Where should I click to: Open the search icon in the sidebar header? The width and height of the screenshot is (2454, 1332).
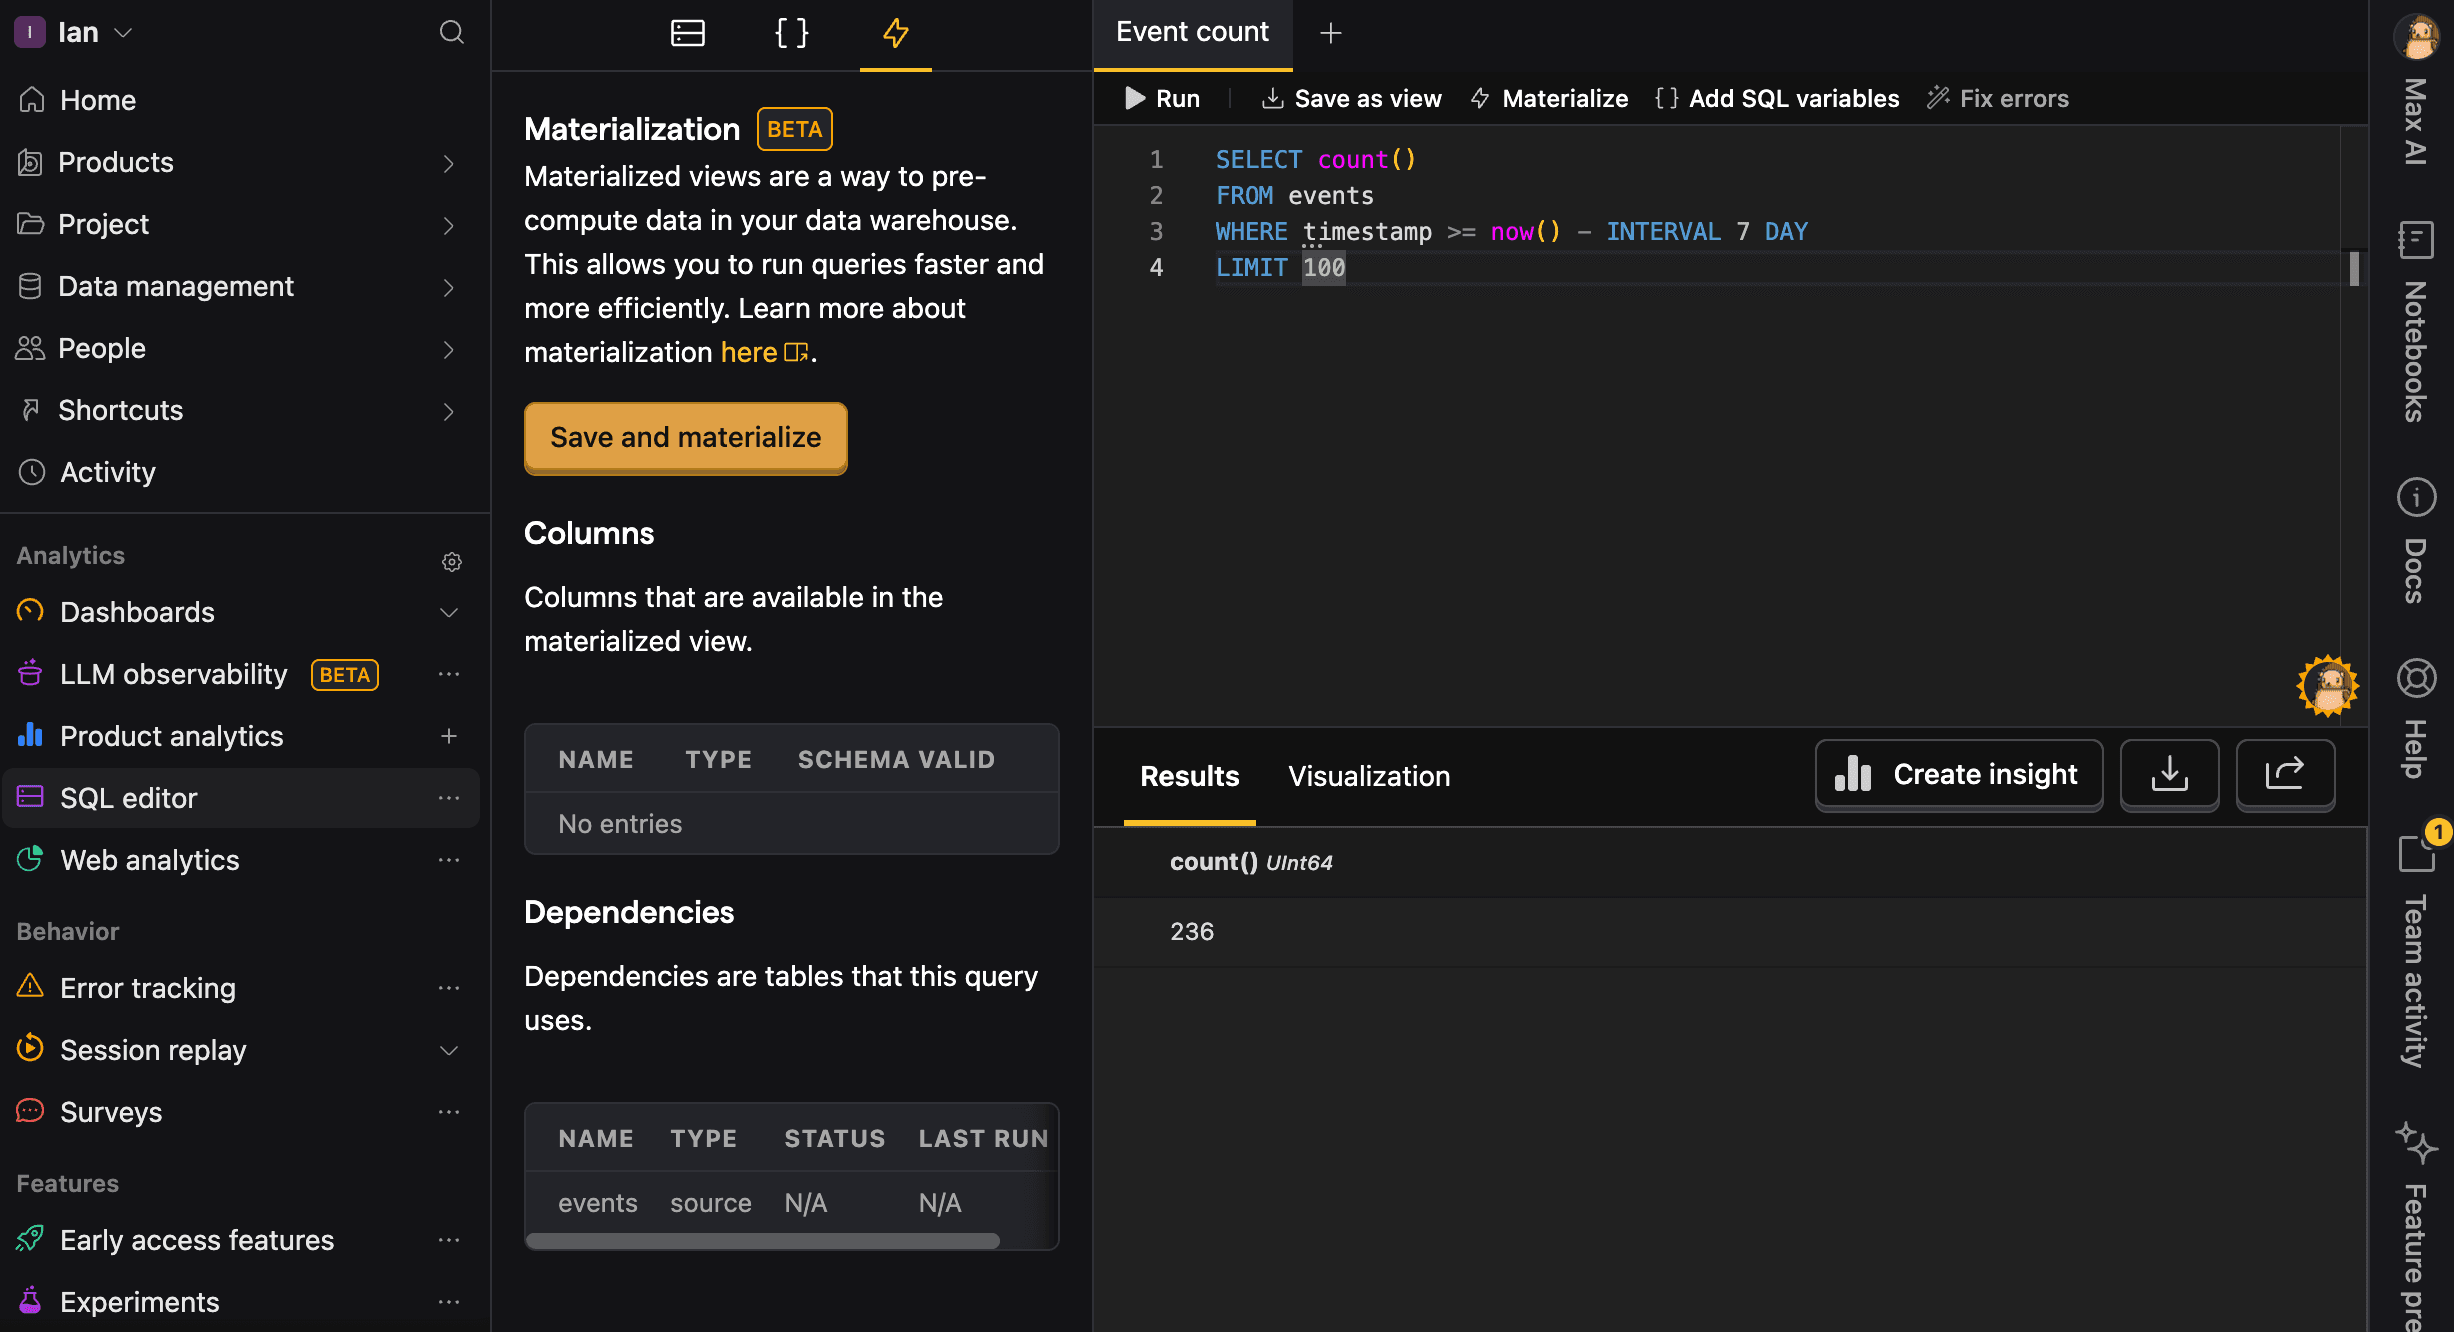[451, 32]
